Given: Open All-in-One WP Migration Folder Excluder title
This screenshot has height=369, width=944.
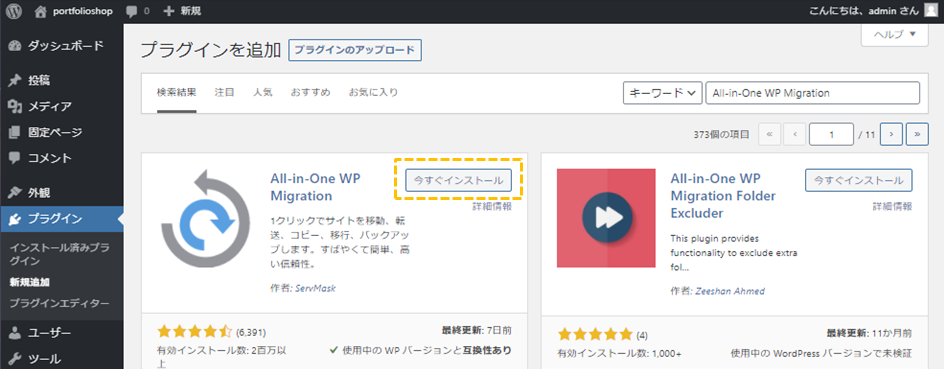Looking at the screenshot, I should pos(723,196).
